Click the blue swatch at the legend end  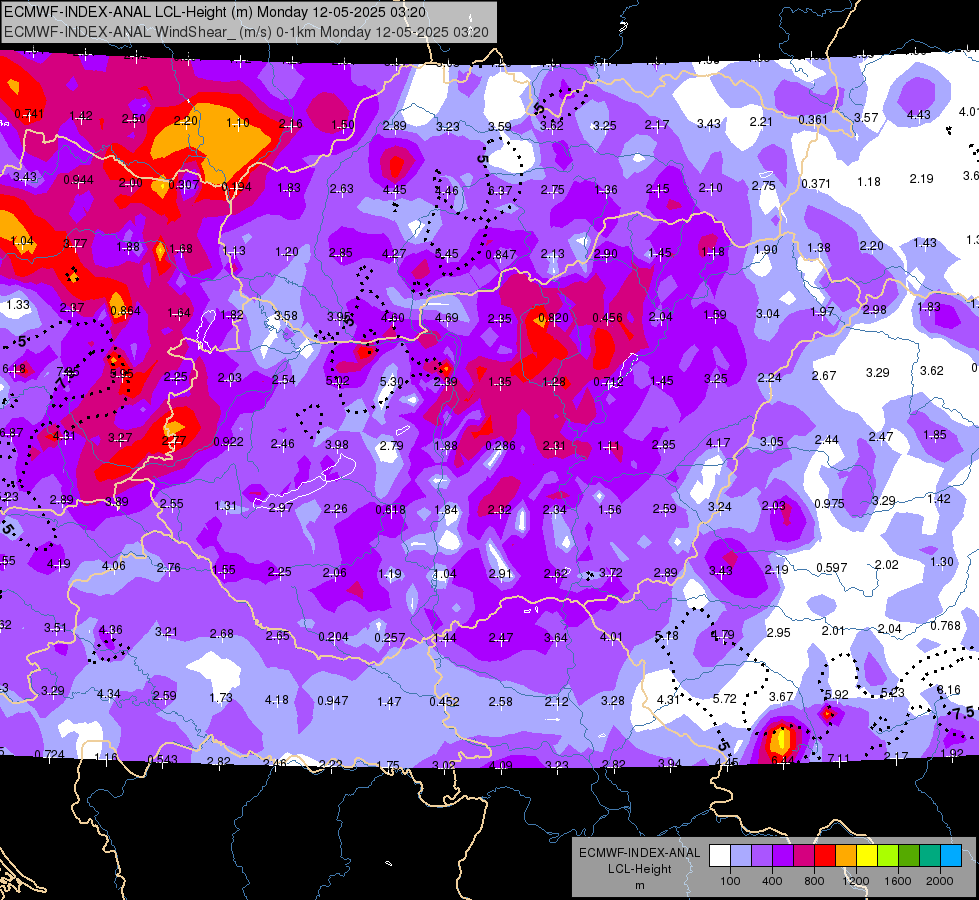(951, 855)
